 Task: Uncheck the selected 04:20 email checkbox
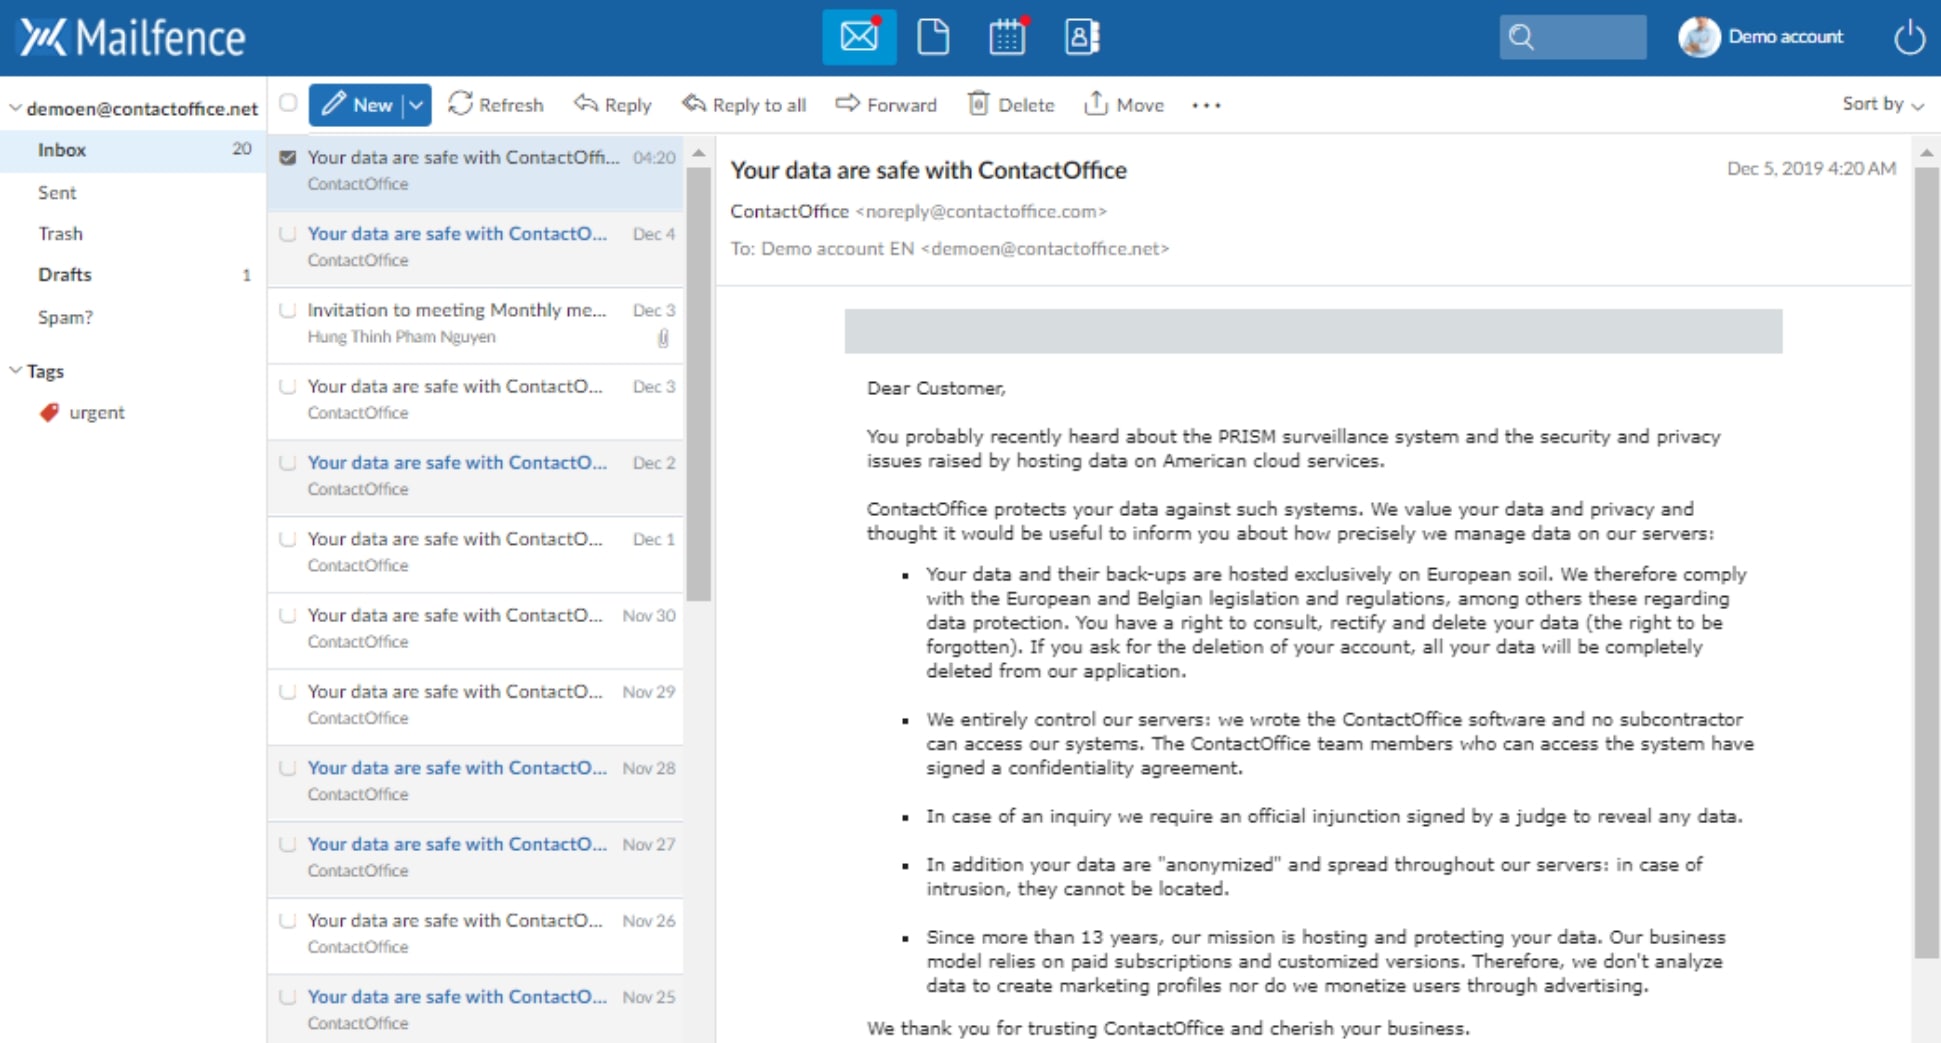[x=288, y=157]
